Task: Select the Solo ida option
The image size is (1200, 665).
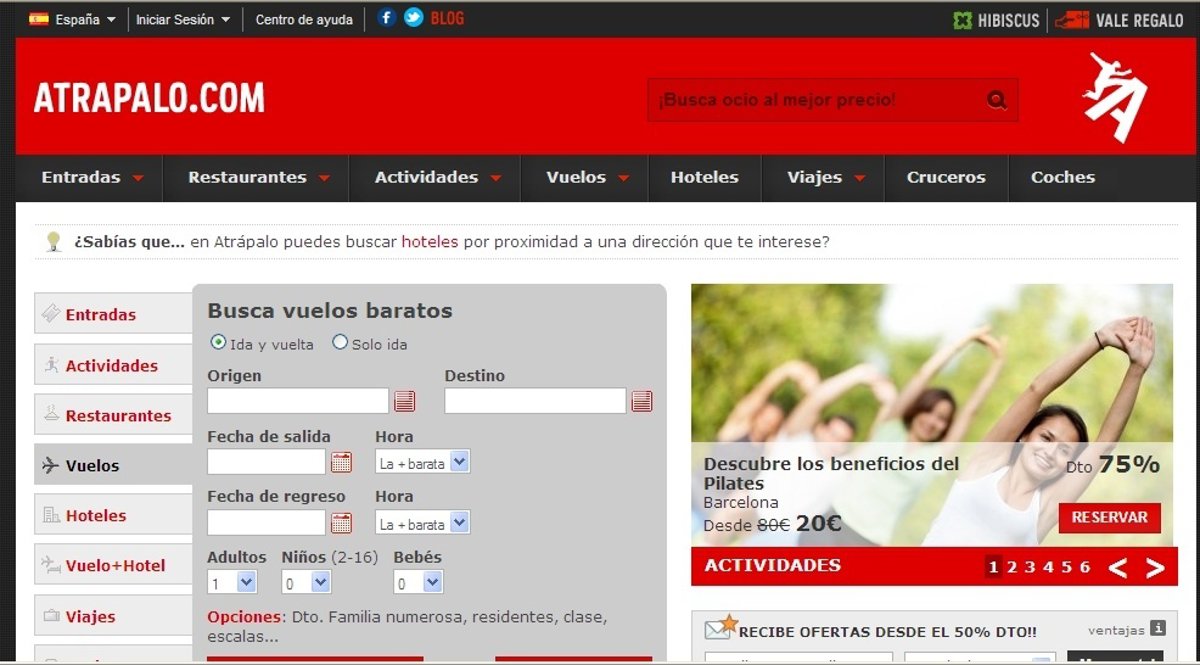Action: click(340, 343)
